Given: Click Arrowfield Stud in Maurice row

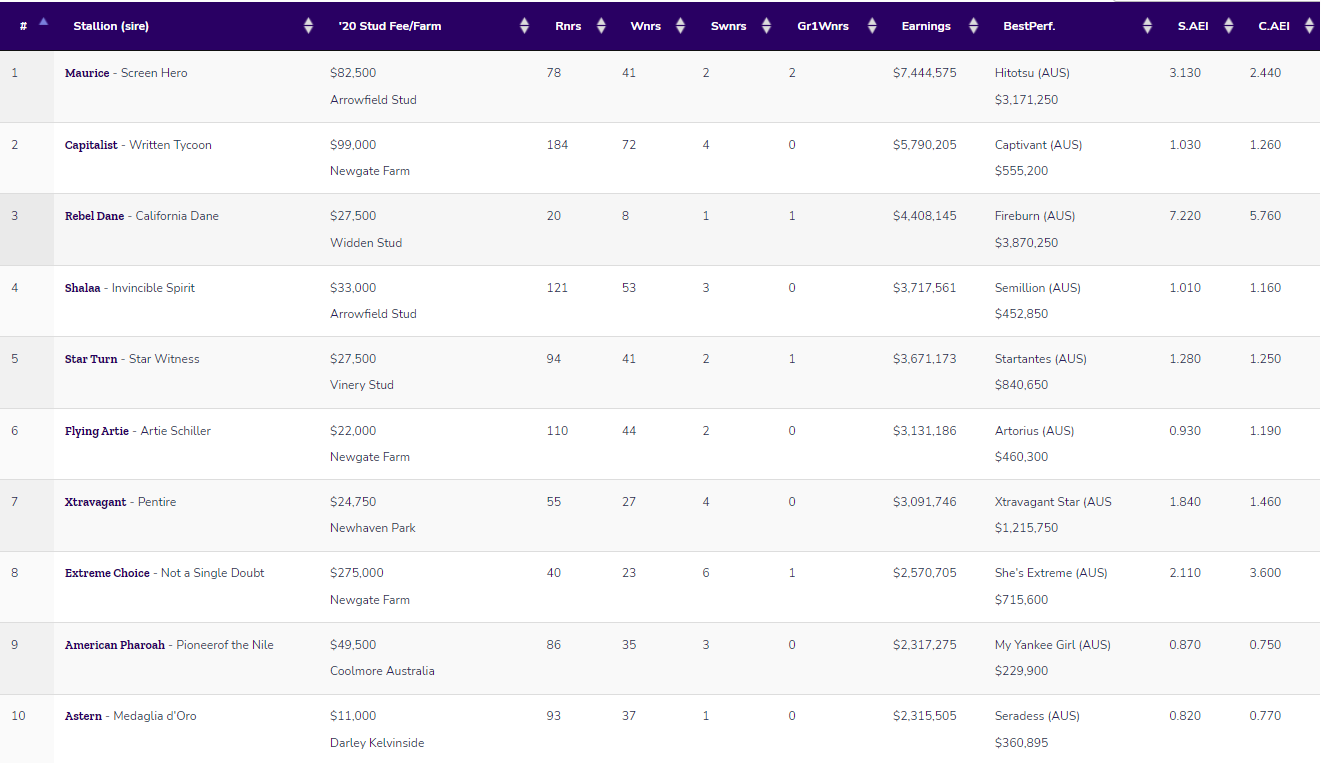Looking at the screenshot, I should [x=373, y=100].
